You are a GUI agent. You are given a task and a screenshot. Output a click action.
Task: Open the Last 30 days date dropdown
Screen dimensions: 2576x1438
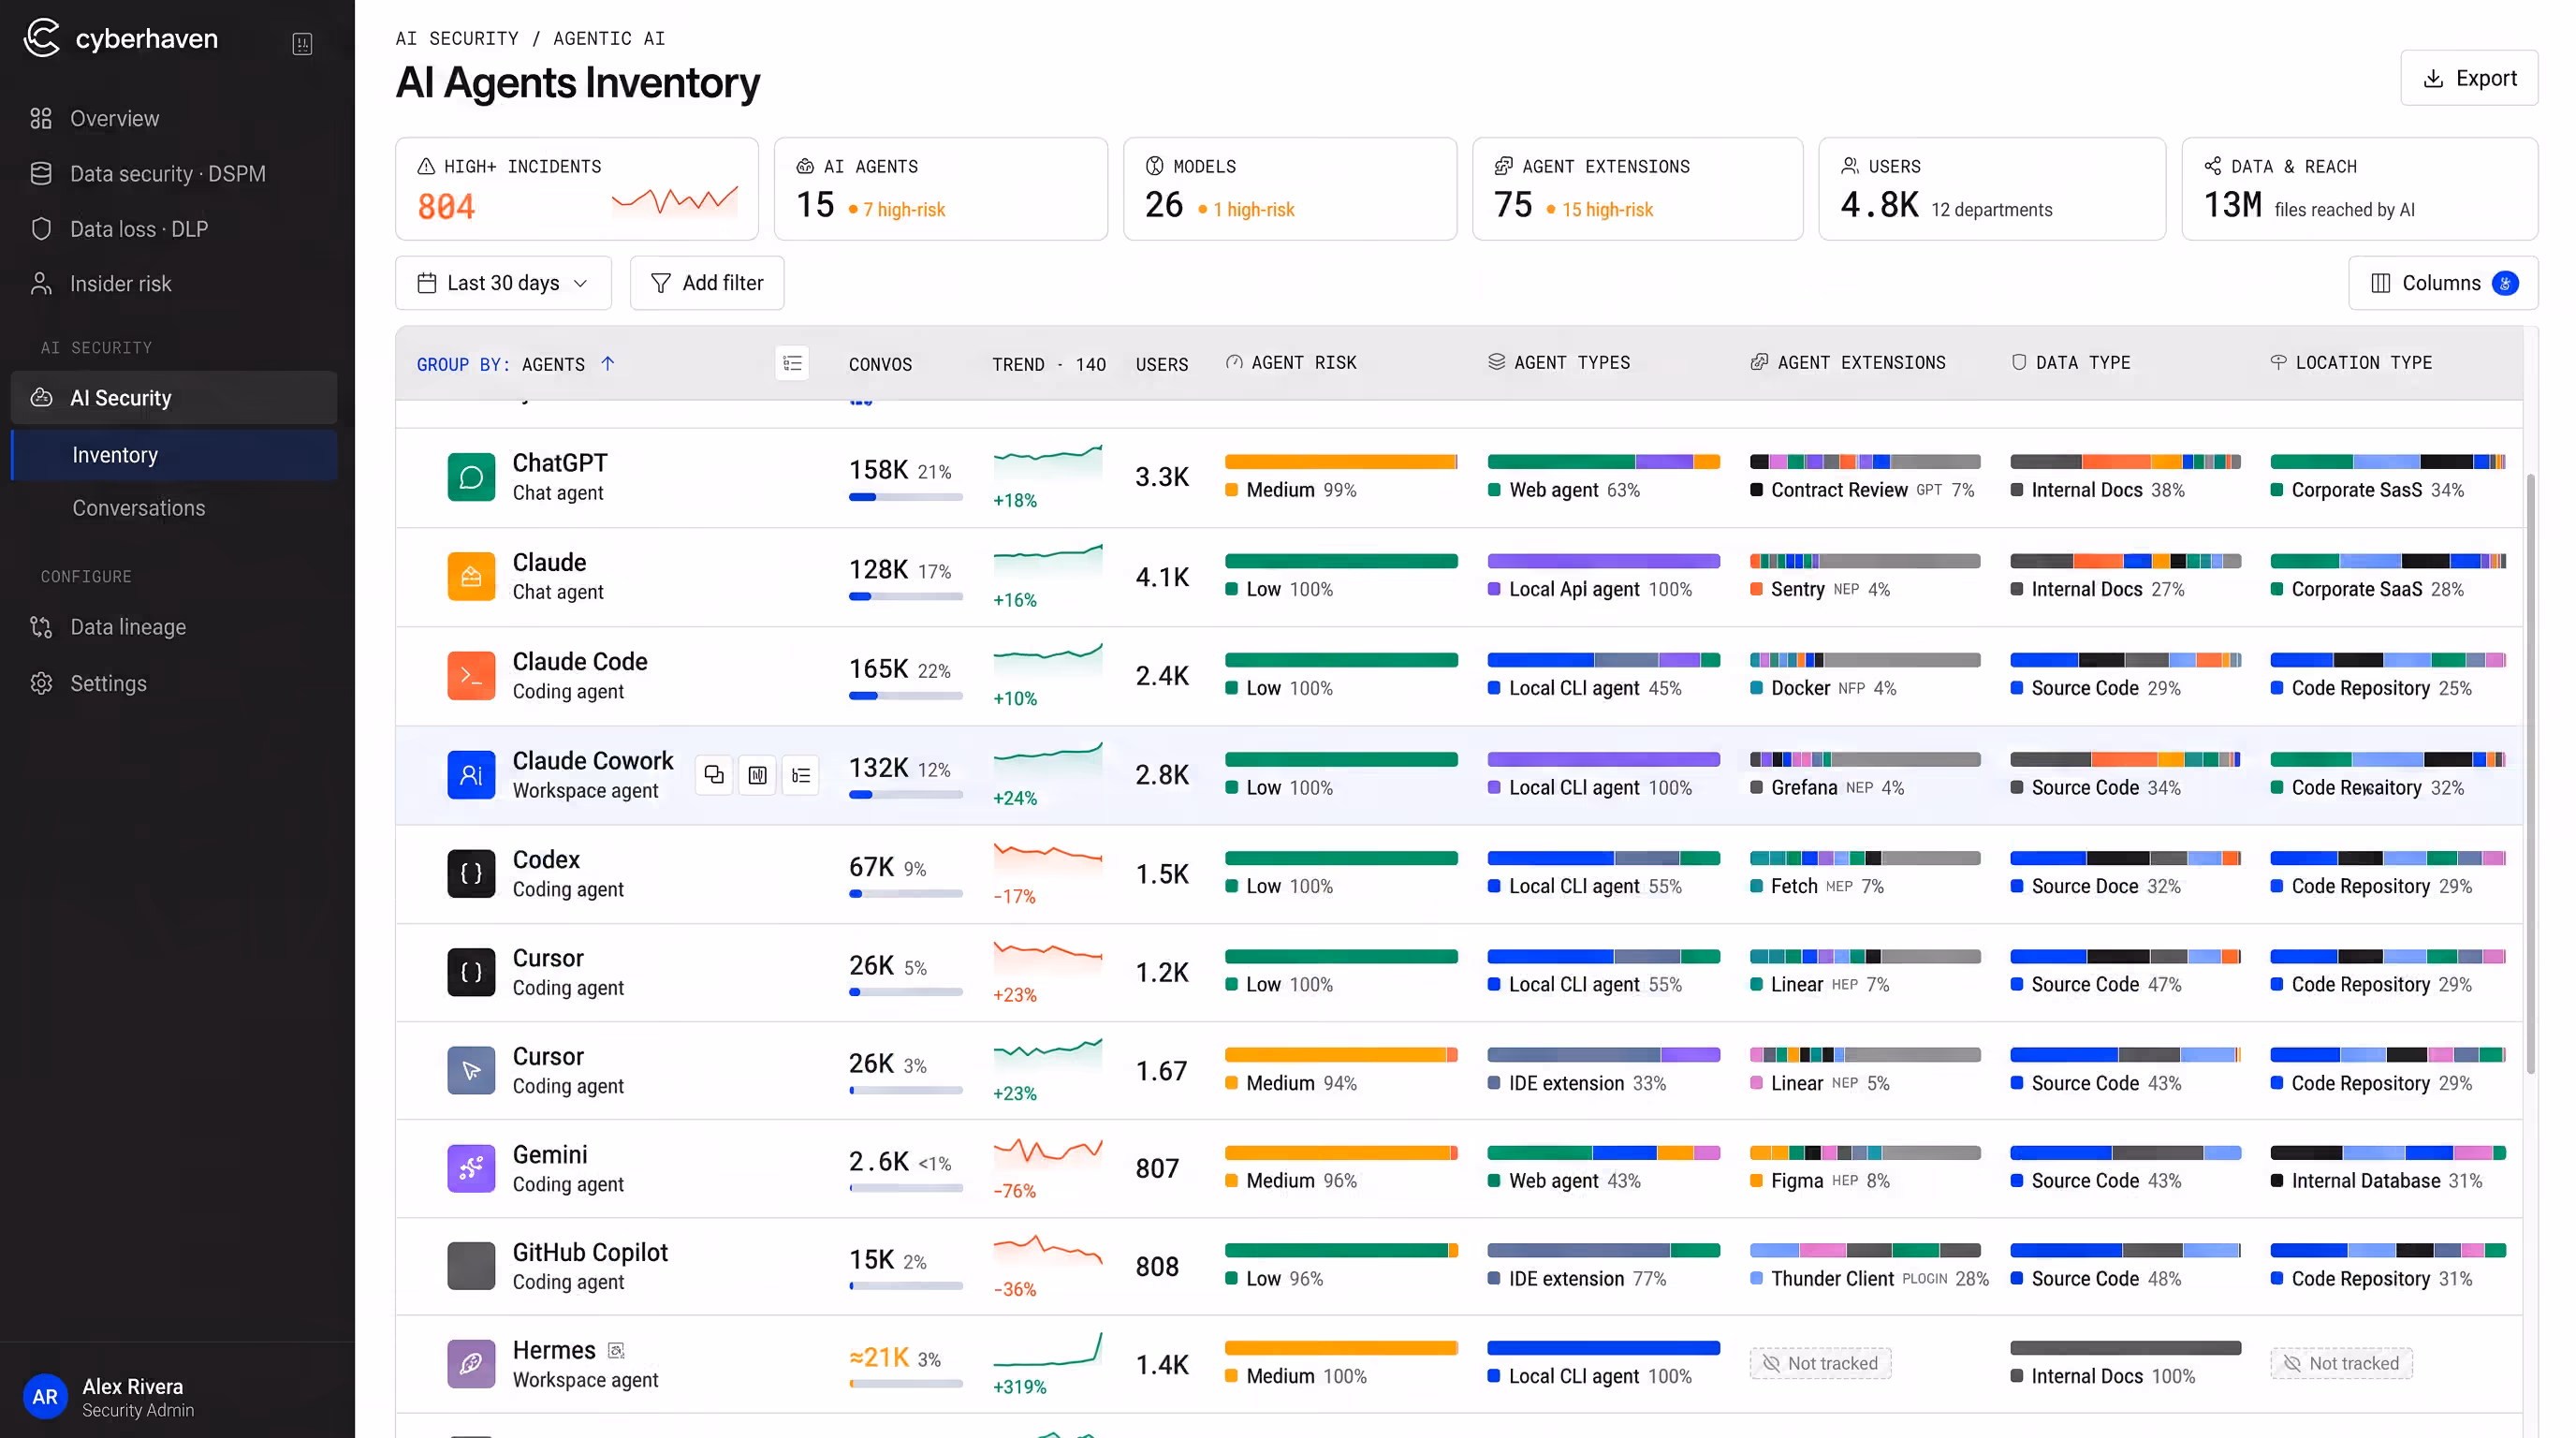coord(503,283)
